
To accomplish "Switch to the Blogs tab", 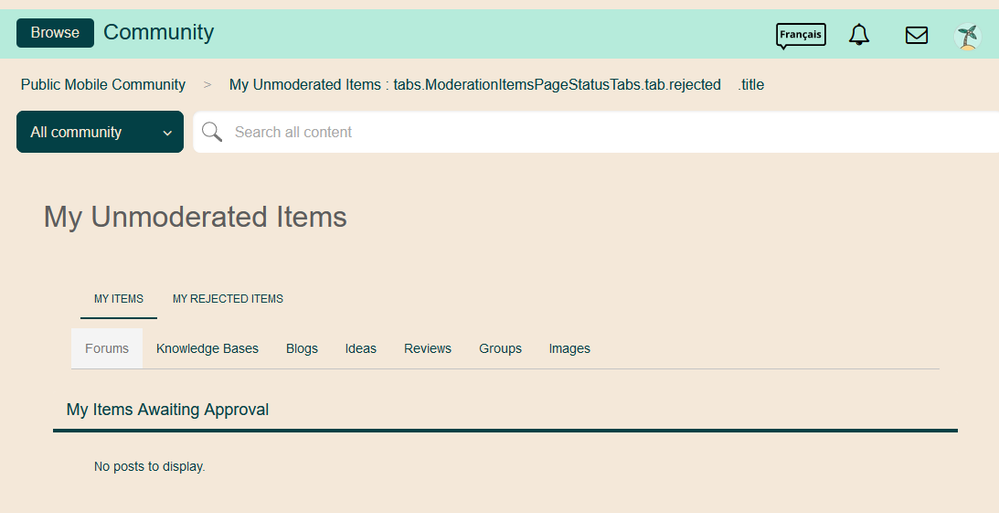I will [x=302, y=349].
